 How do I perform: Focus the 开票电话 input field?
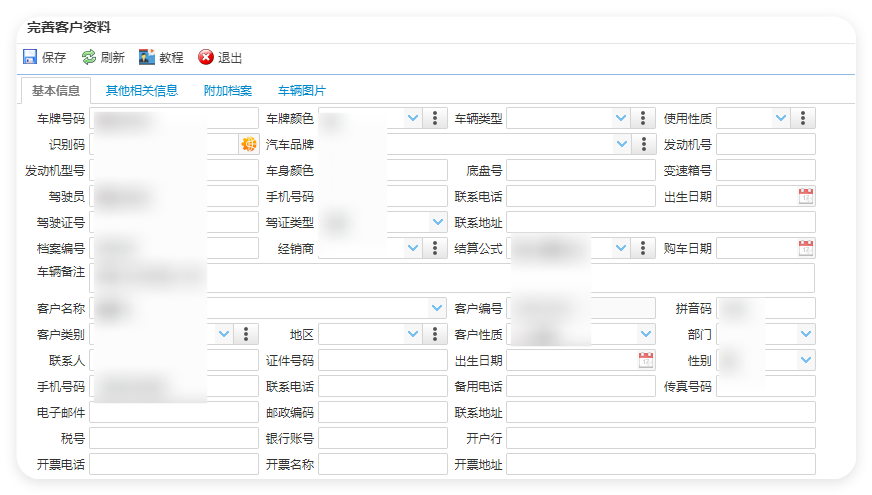(x=174, y=464)
